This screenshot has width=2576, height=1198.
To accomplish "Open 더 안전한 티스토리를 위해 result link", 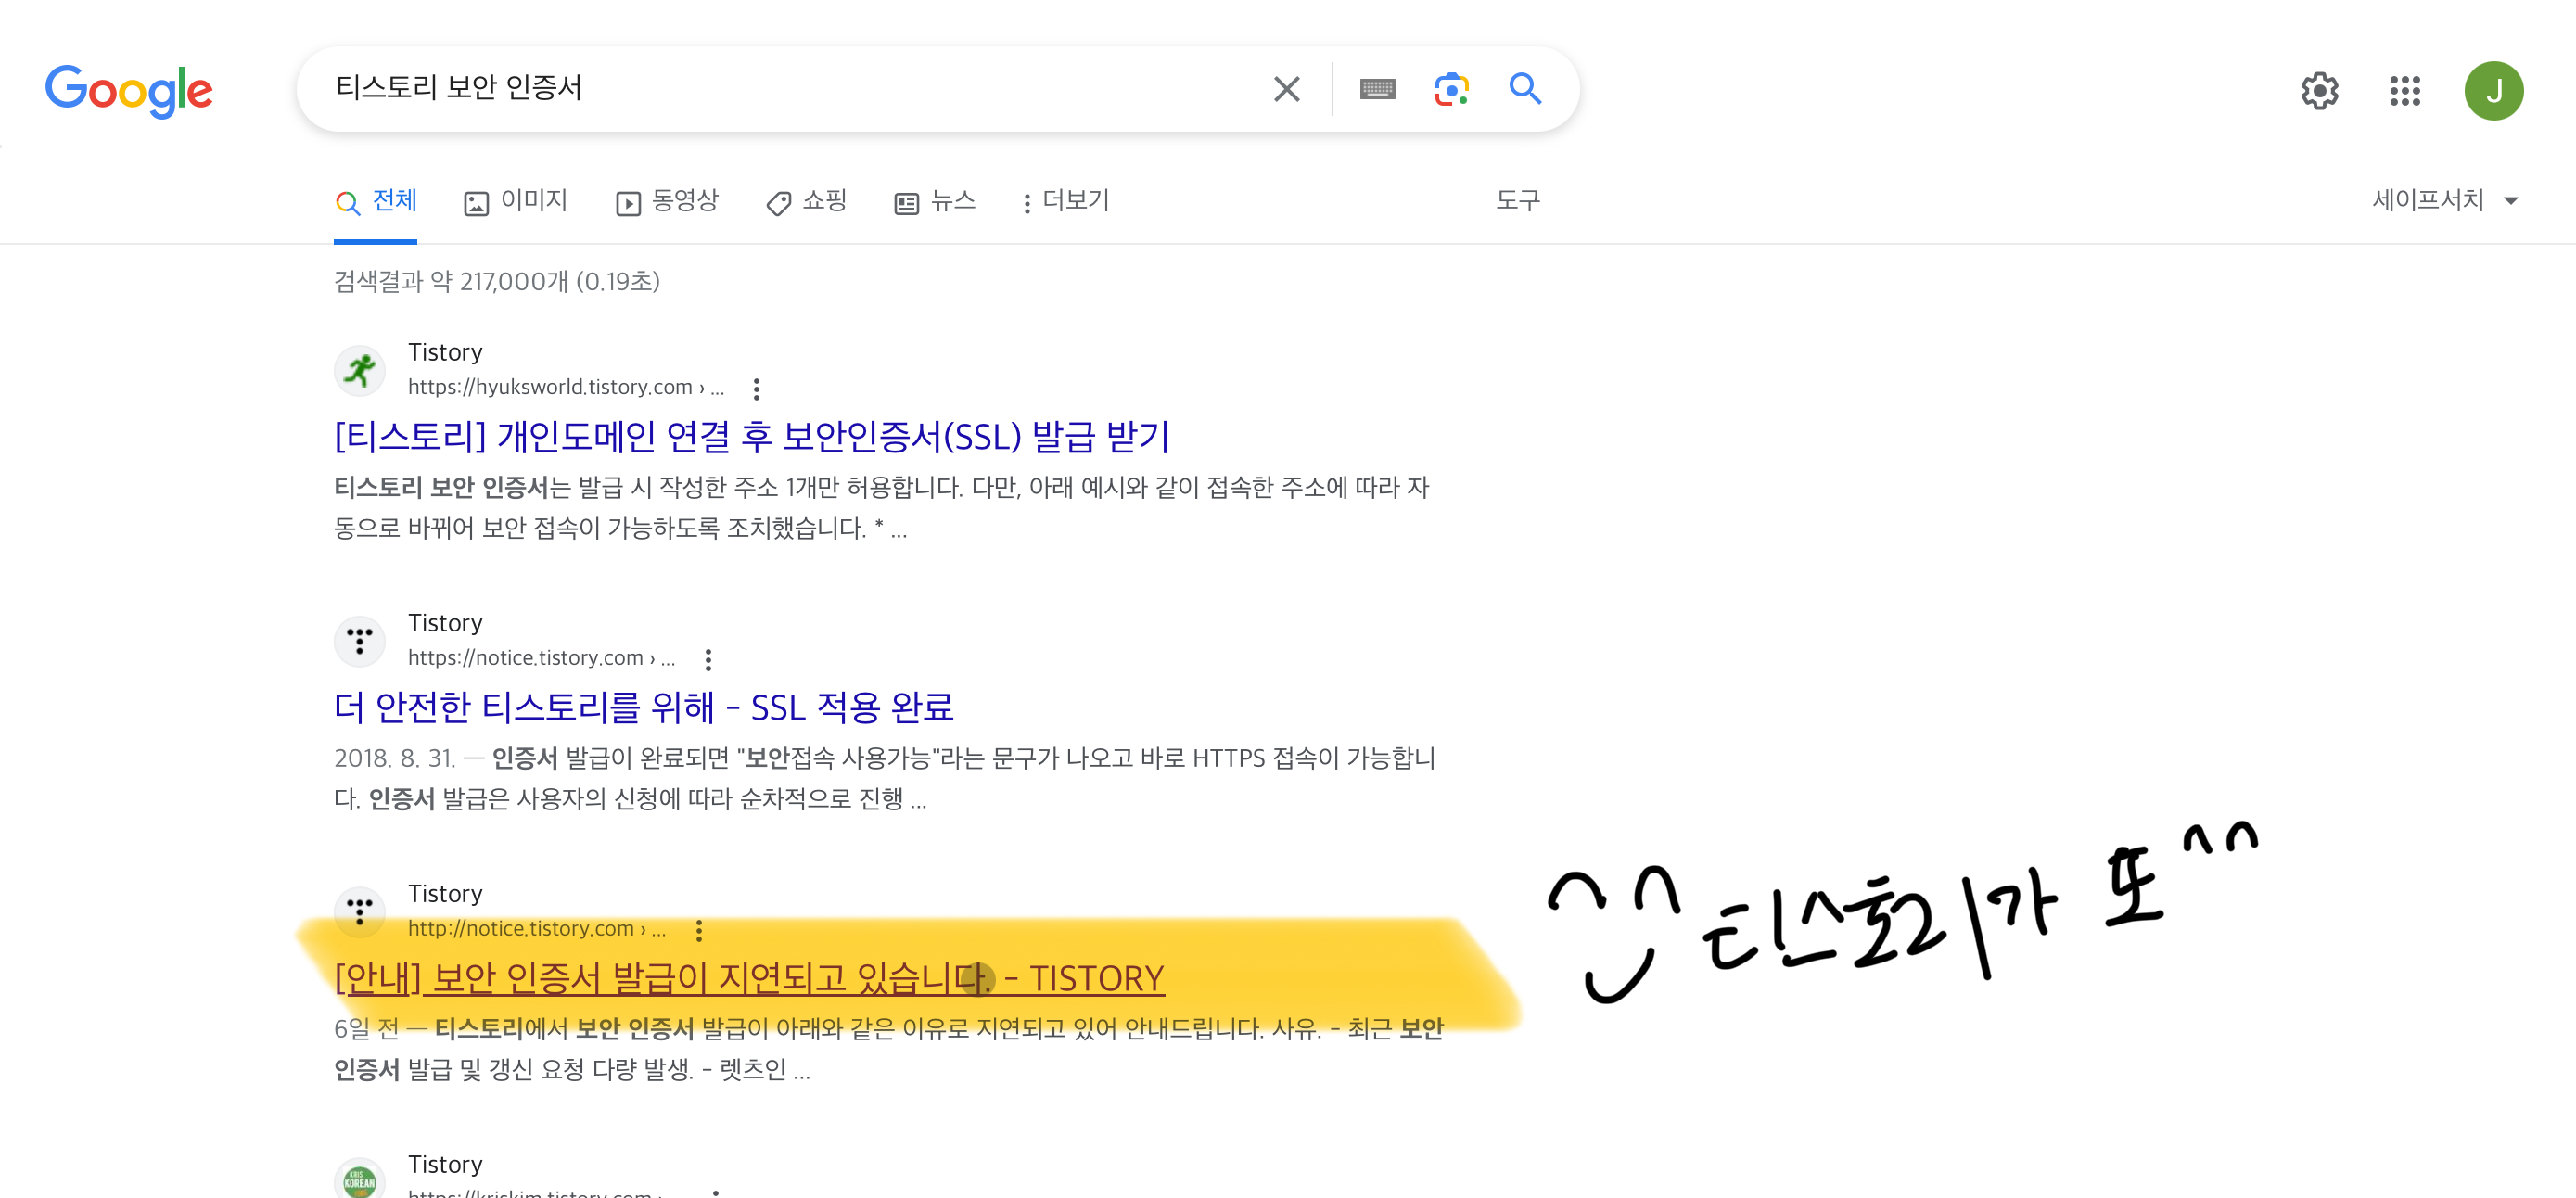I will click(643, 707).
